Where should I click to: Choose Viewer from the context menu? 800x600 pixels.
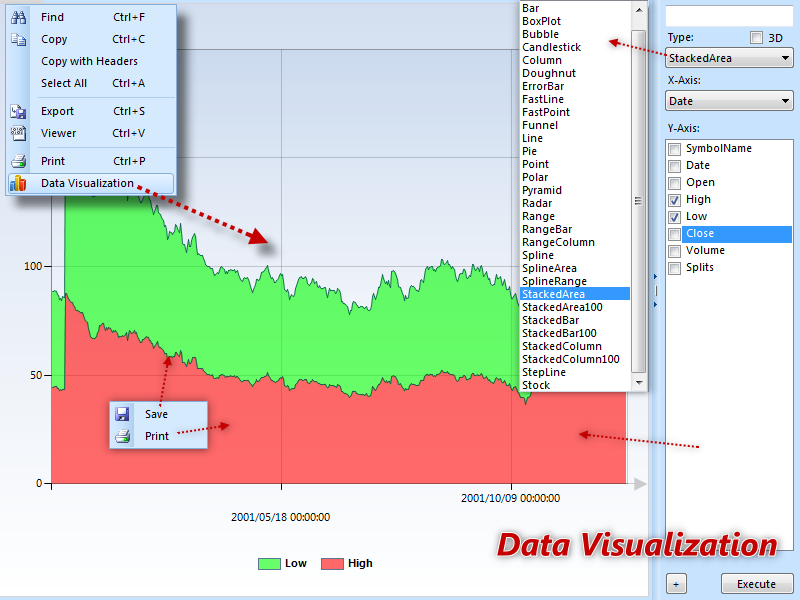click(91, 133)
